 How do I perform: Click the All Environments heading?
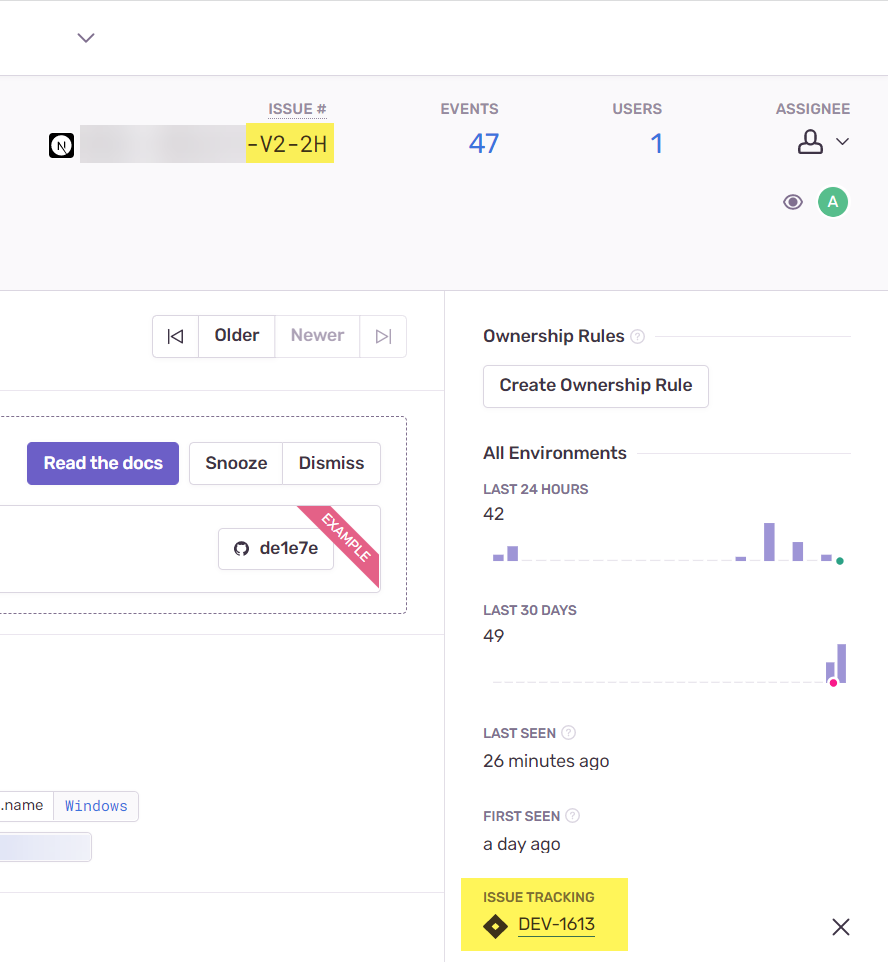555,453
